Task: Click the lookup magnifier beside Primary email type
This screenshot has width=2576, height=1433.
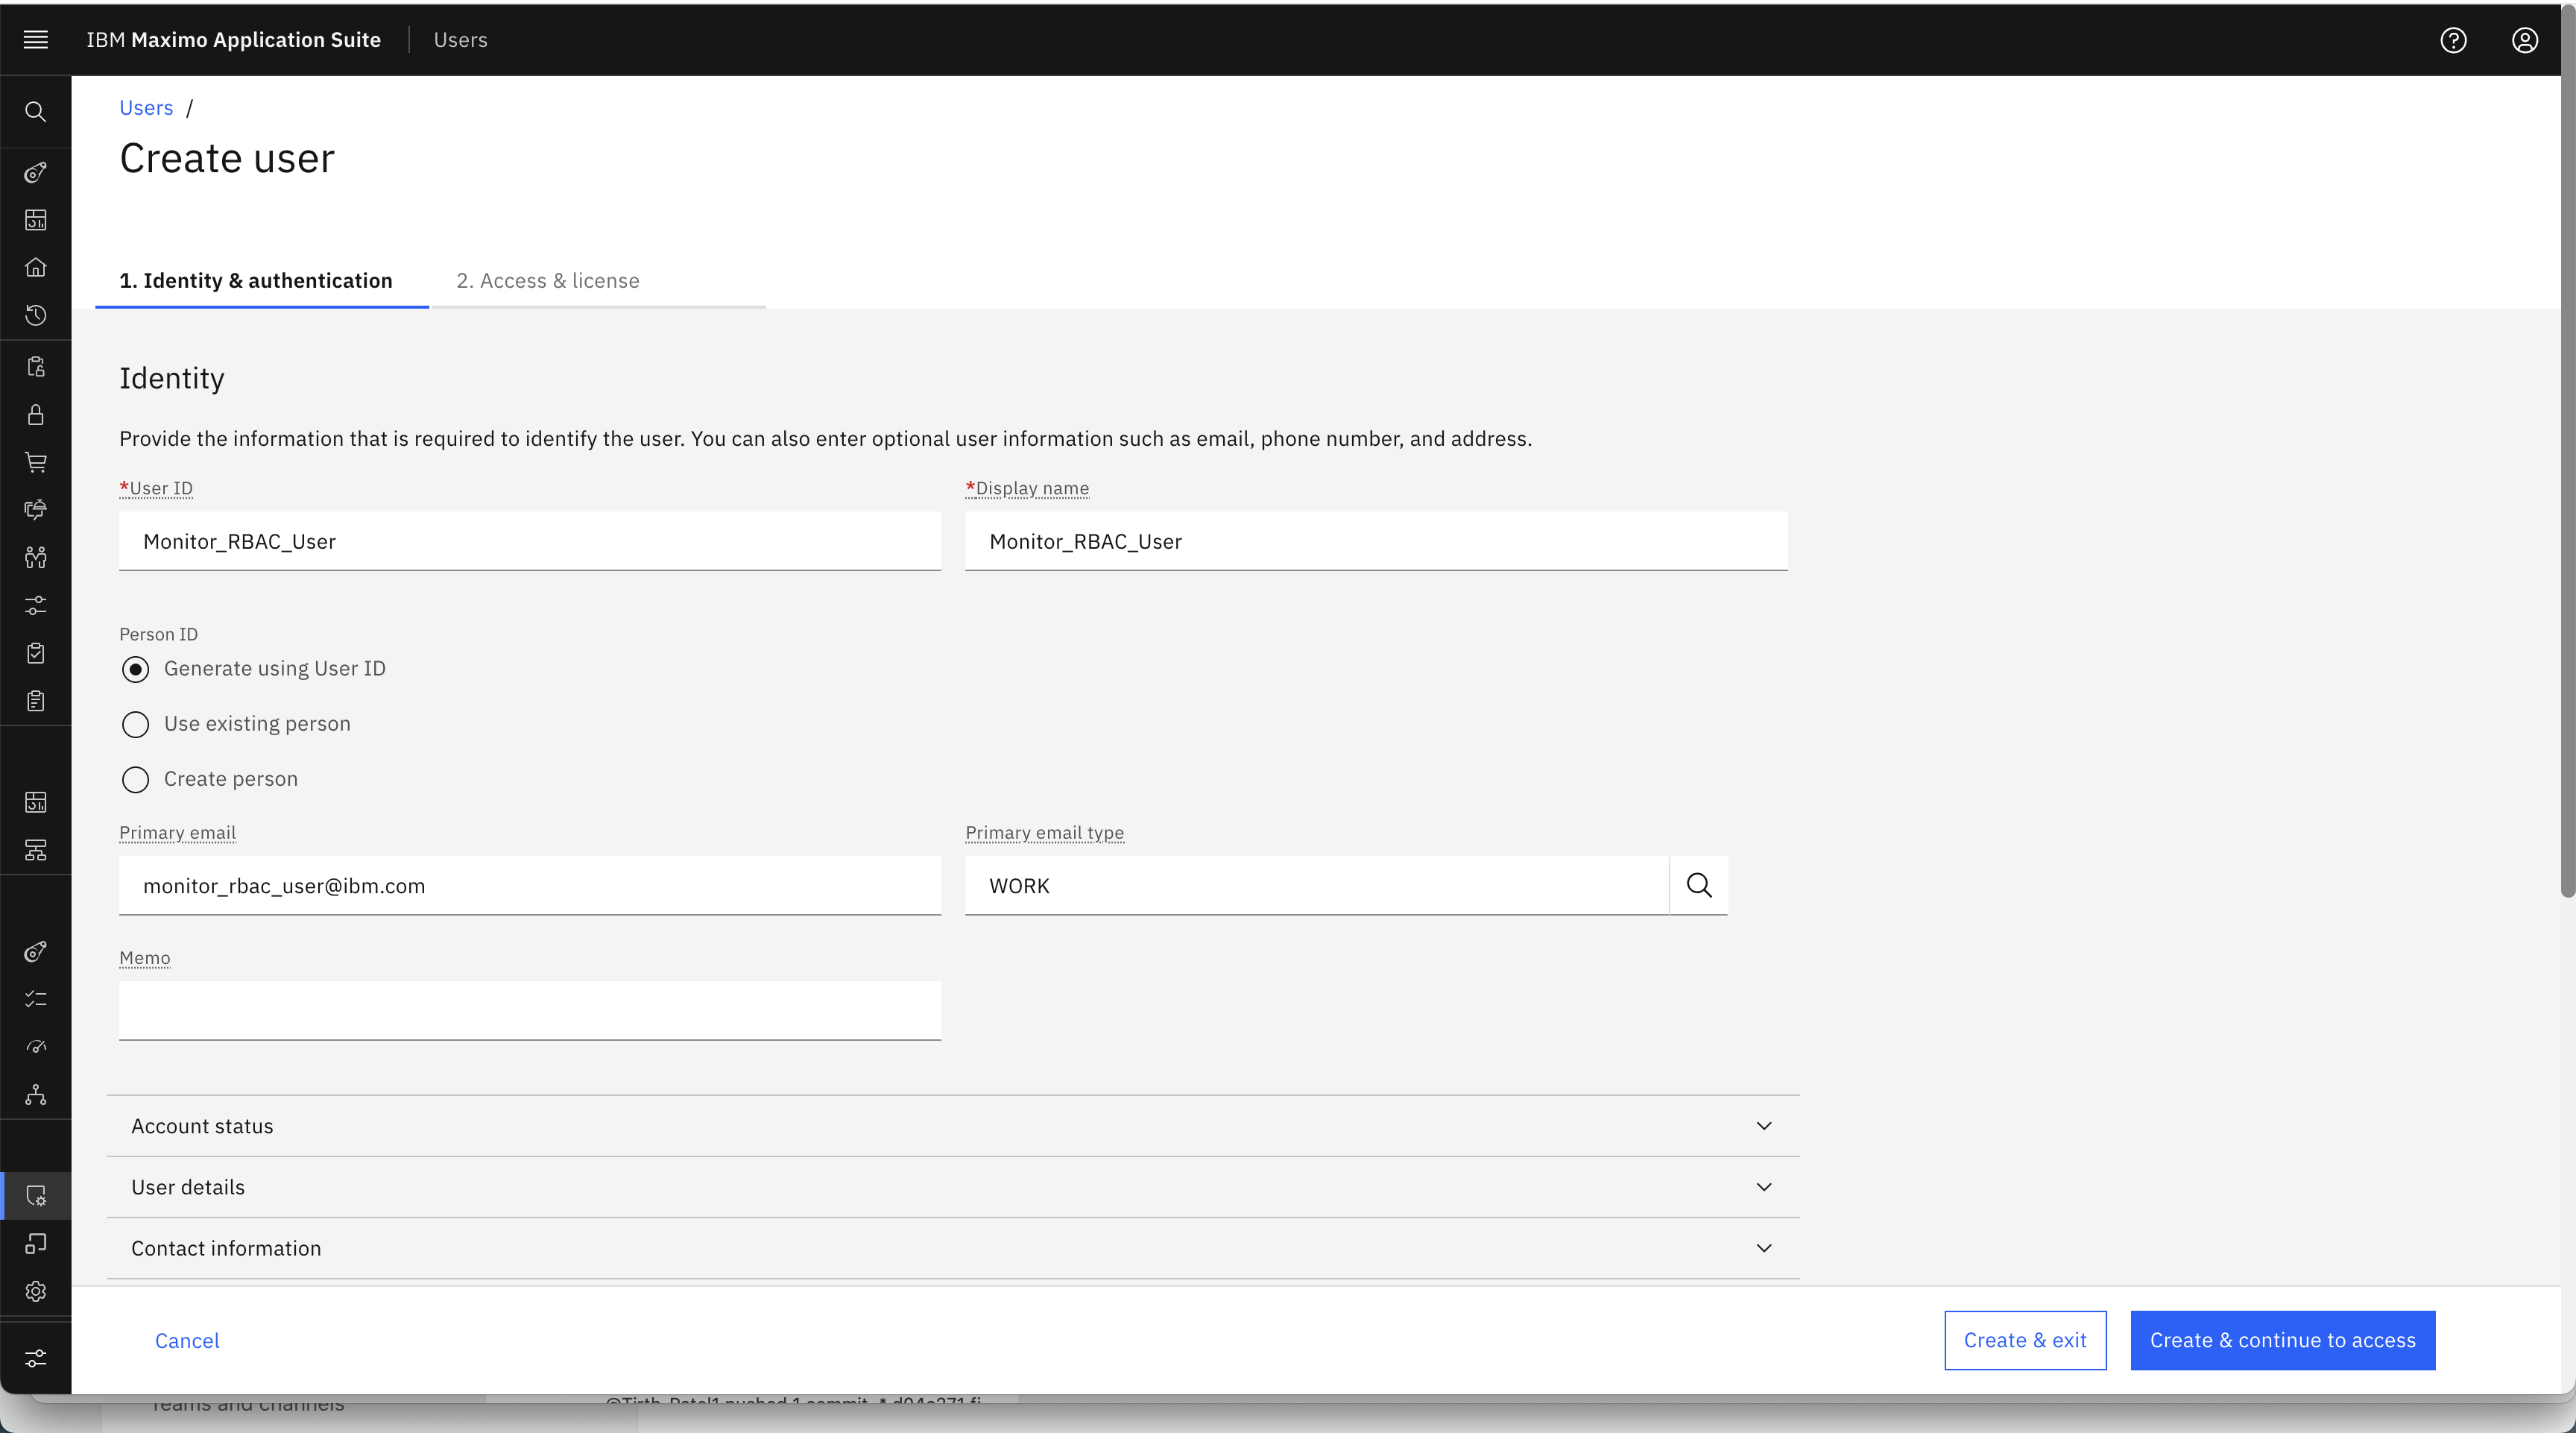Action: coord(1699,885)
